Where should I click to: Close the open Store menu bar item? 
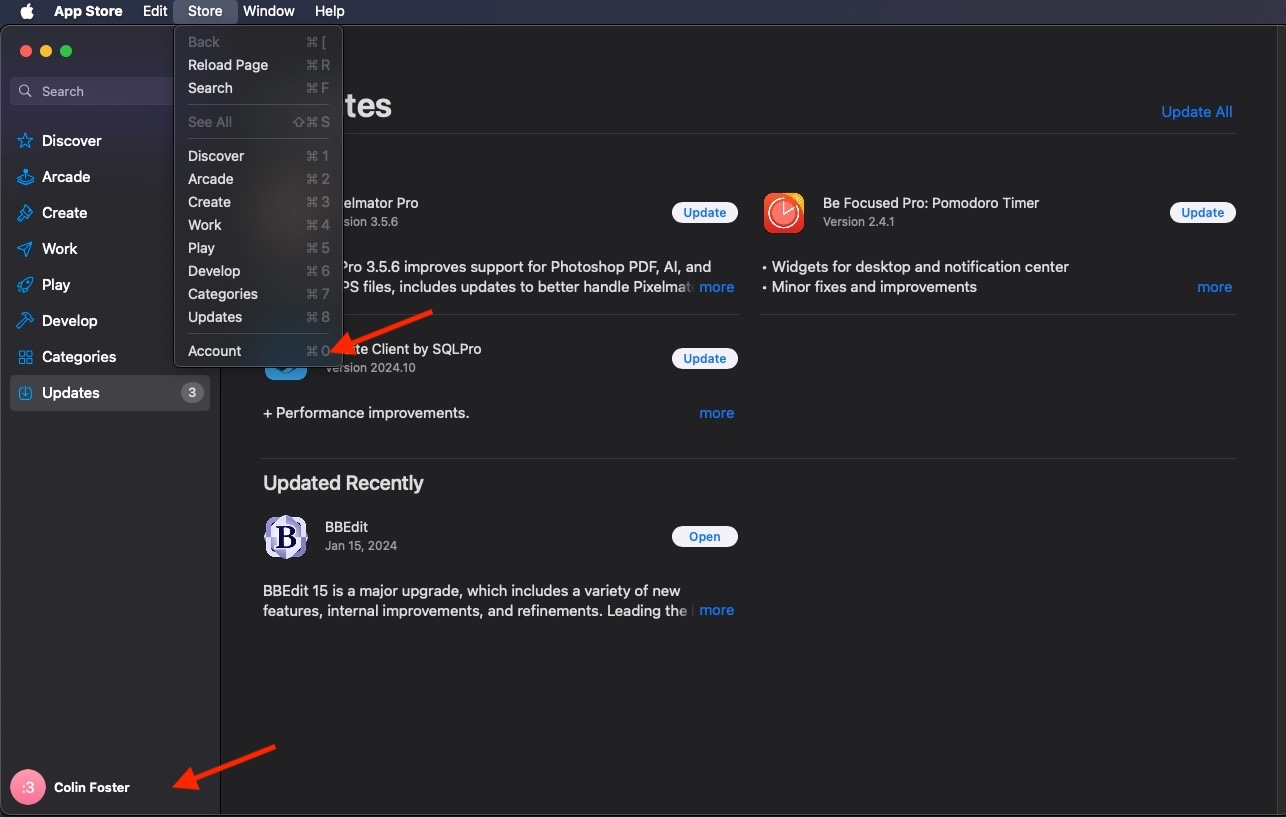[x=205, y=11]
